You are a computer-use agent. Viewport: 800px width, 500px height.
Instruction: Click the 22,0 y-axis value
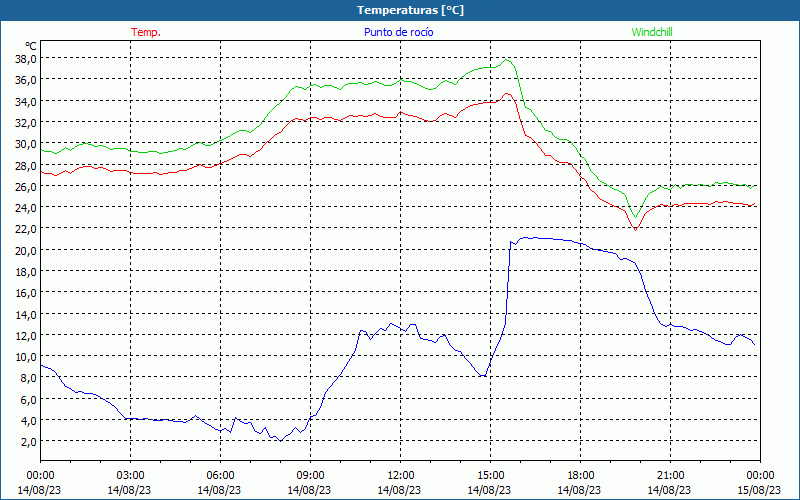[26, 229]
